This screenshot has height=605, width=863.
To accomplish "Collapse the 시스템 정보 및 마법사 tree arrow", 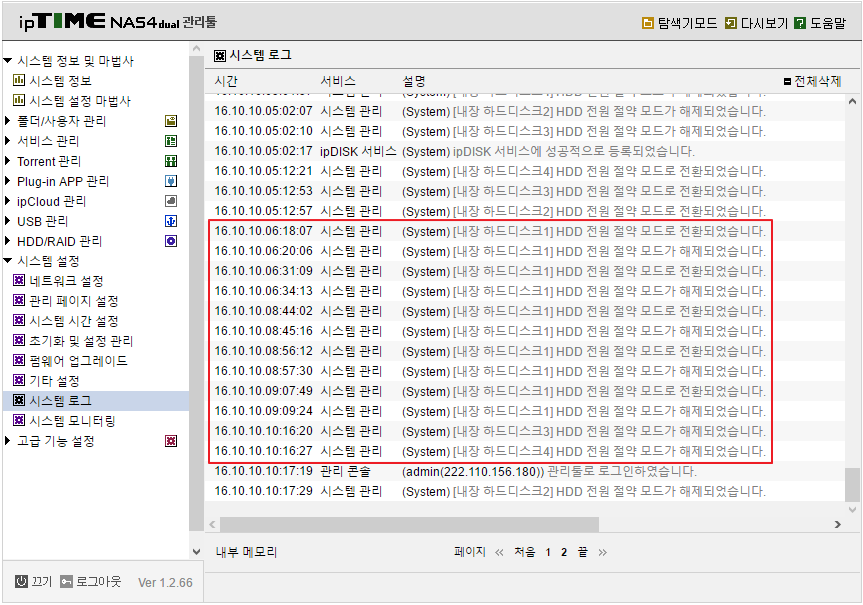I will (x=8, y=61).
